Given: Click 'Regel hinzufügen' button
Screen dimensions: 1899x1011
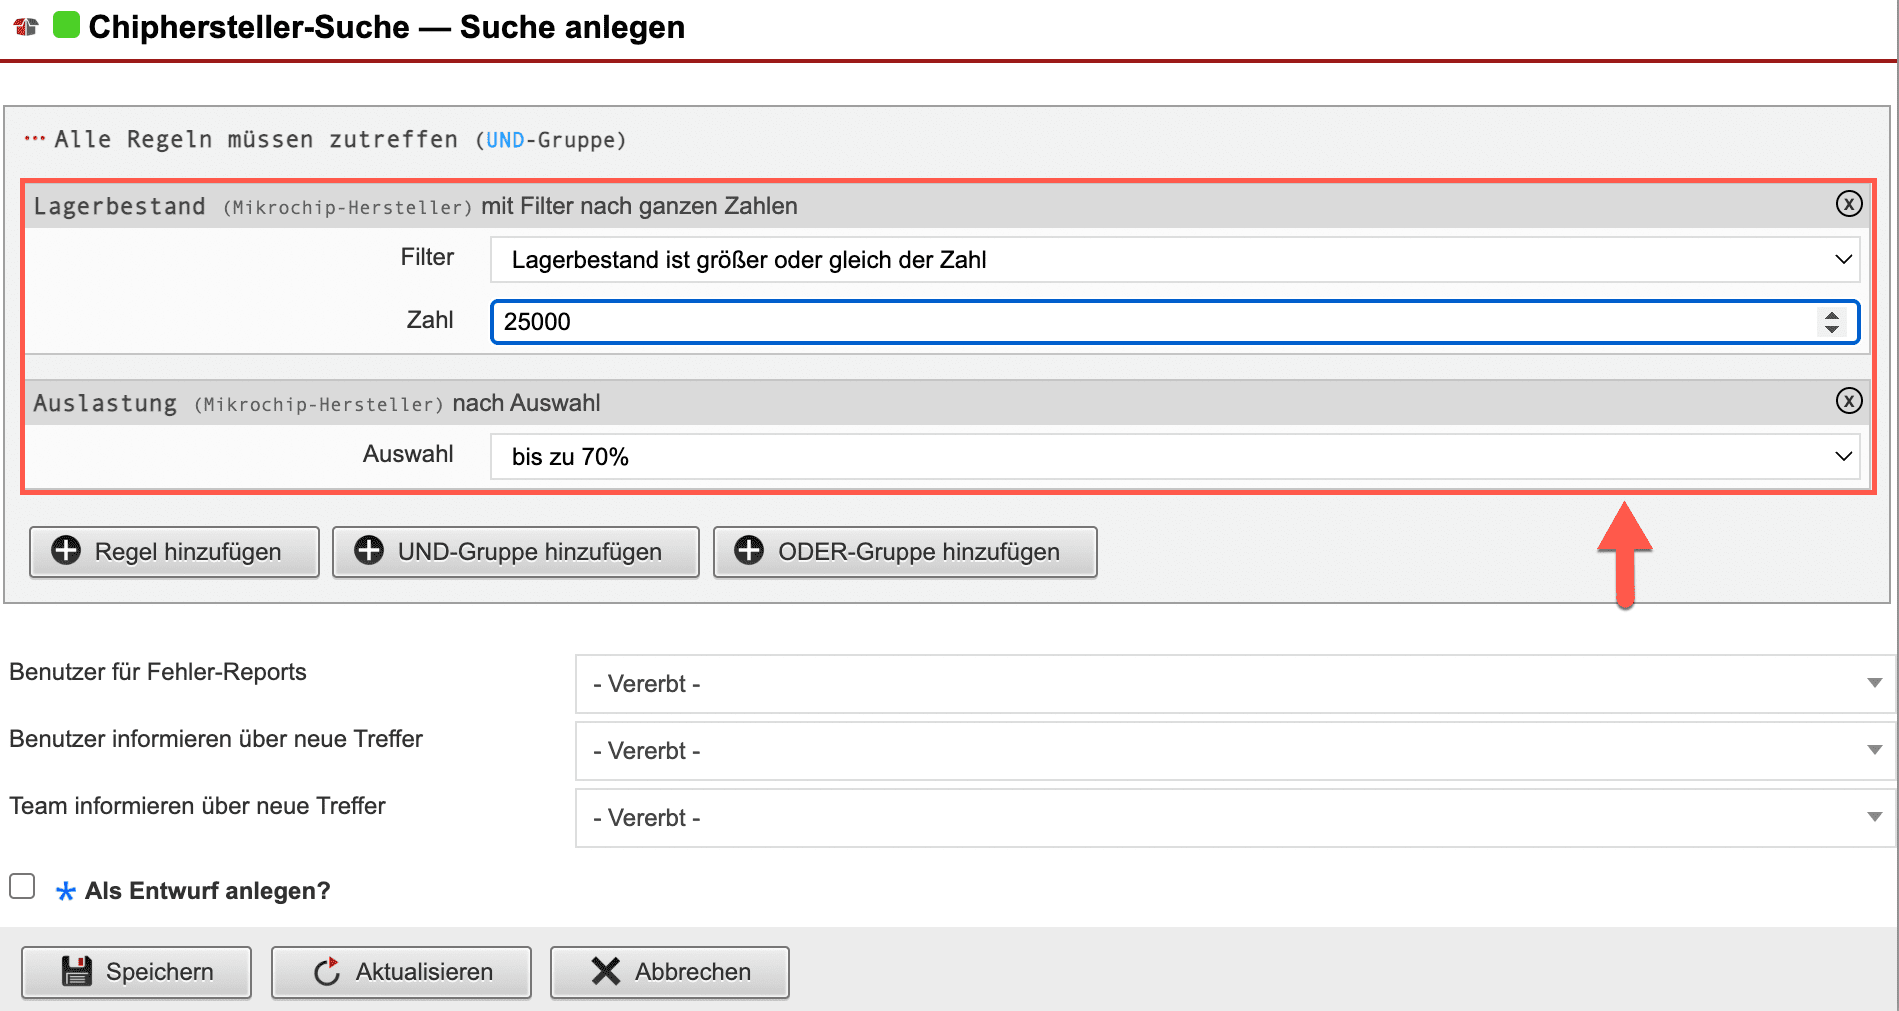Looking at the screenshot, I should coord(174,552).
